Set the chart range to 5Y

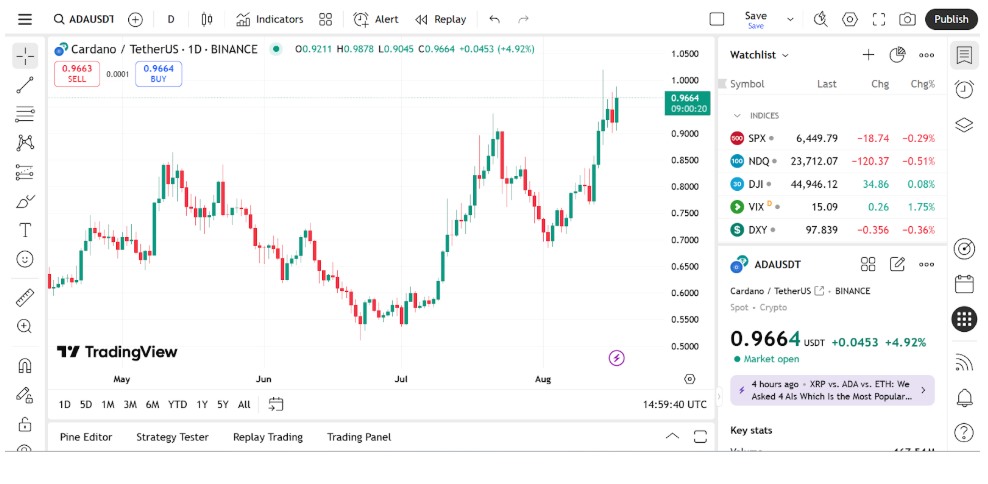pos(222,405)
